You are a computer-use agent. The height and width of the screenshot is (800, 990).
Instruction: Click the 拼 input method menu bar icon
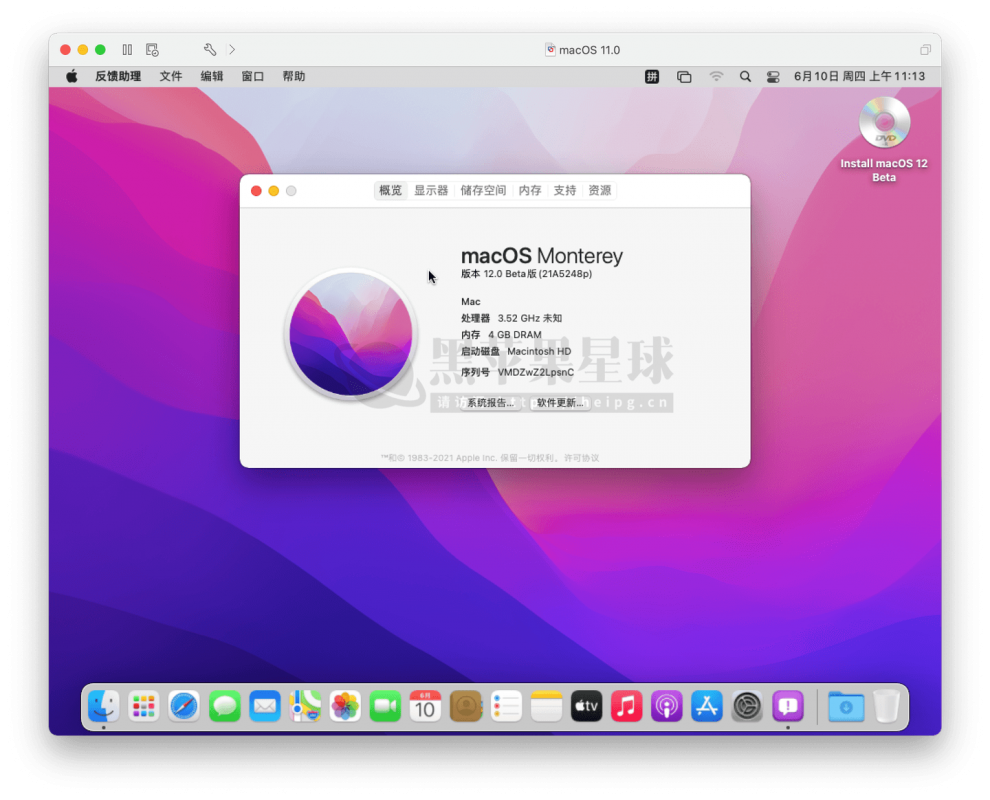[x=651, y=75]
